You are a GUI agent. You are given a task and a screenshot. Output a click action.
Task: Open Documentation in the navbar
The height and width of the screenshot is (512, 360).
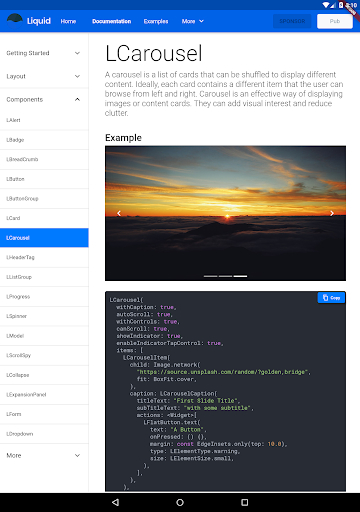tap(112, 21)
